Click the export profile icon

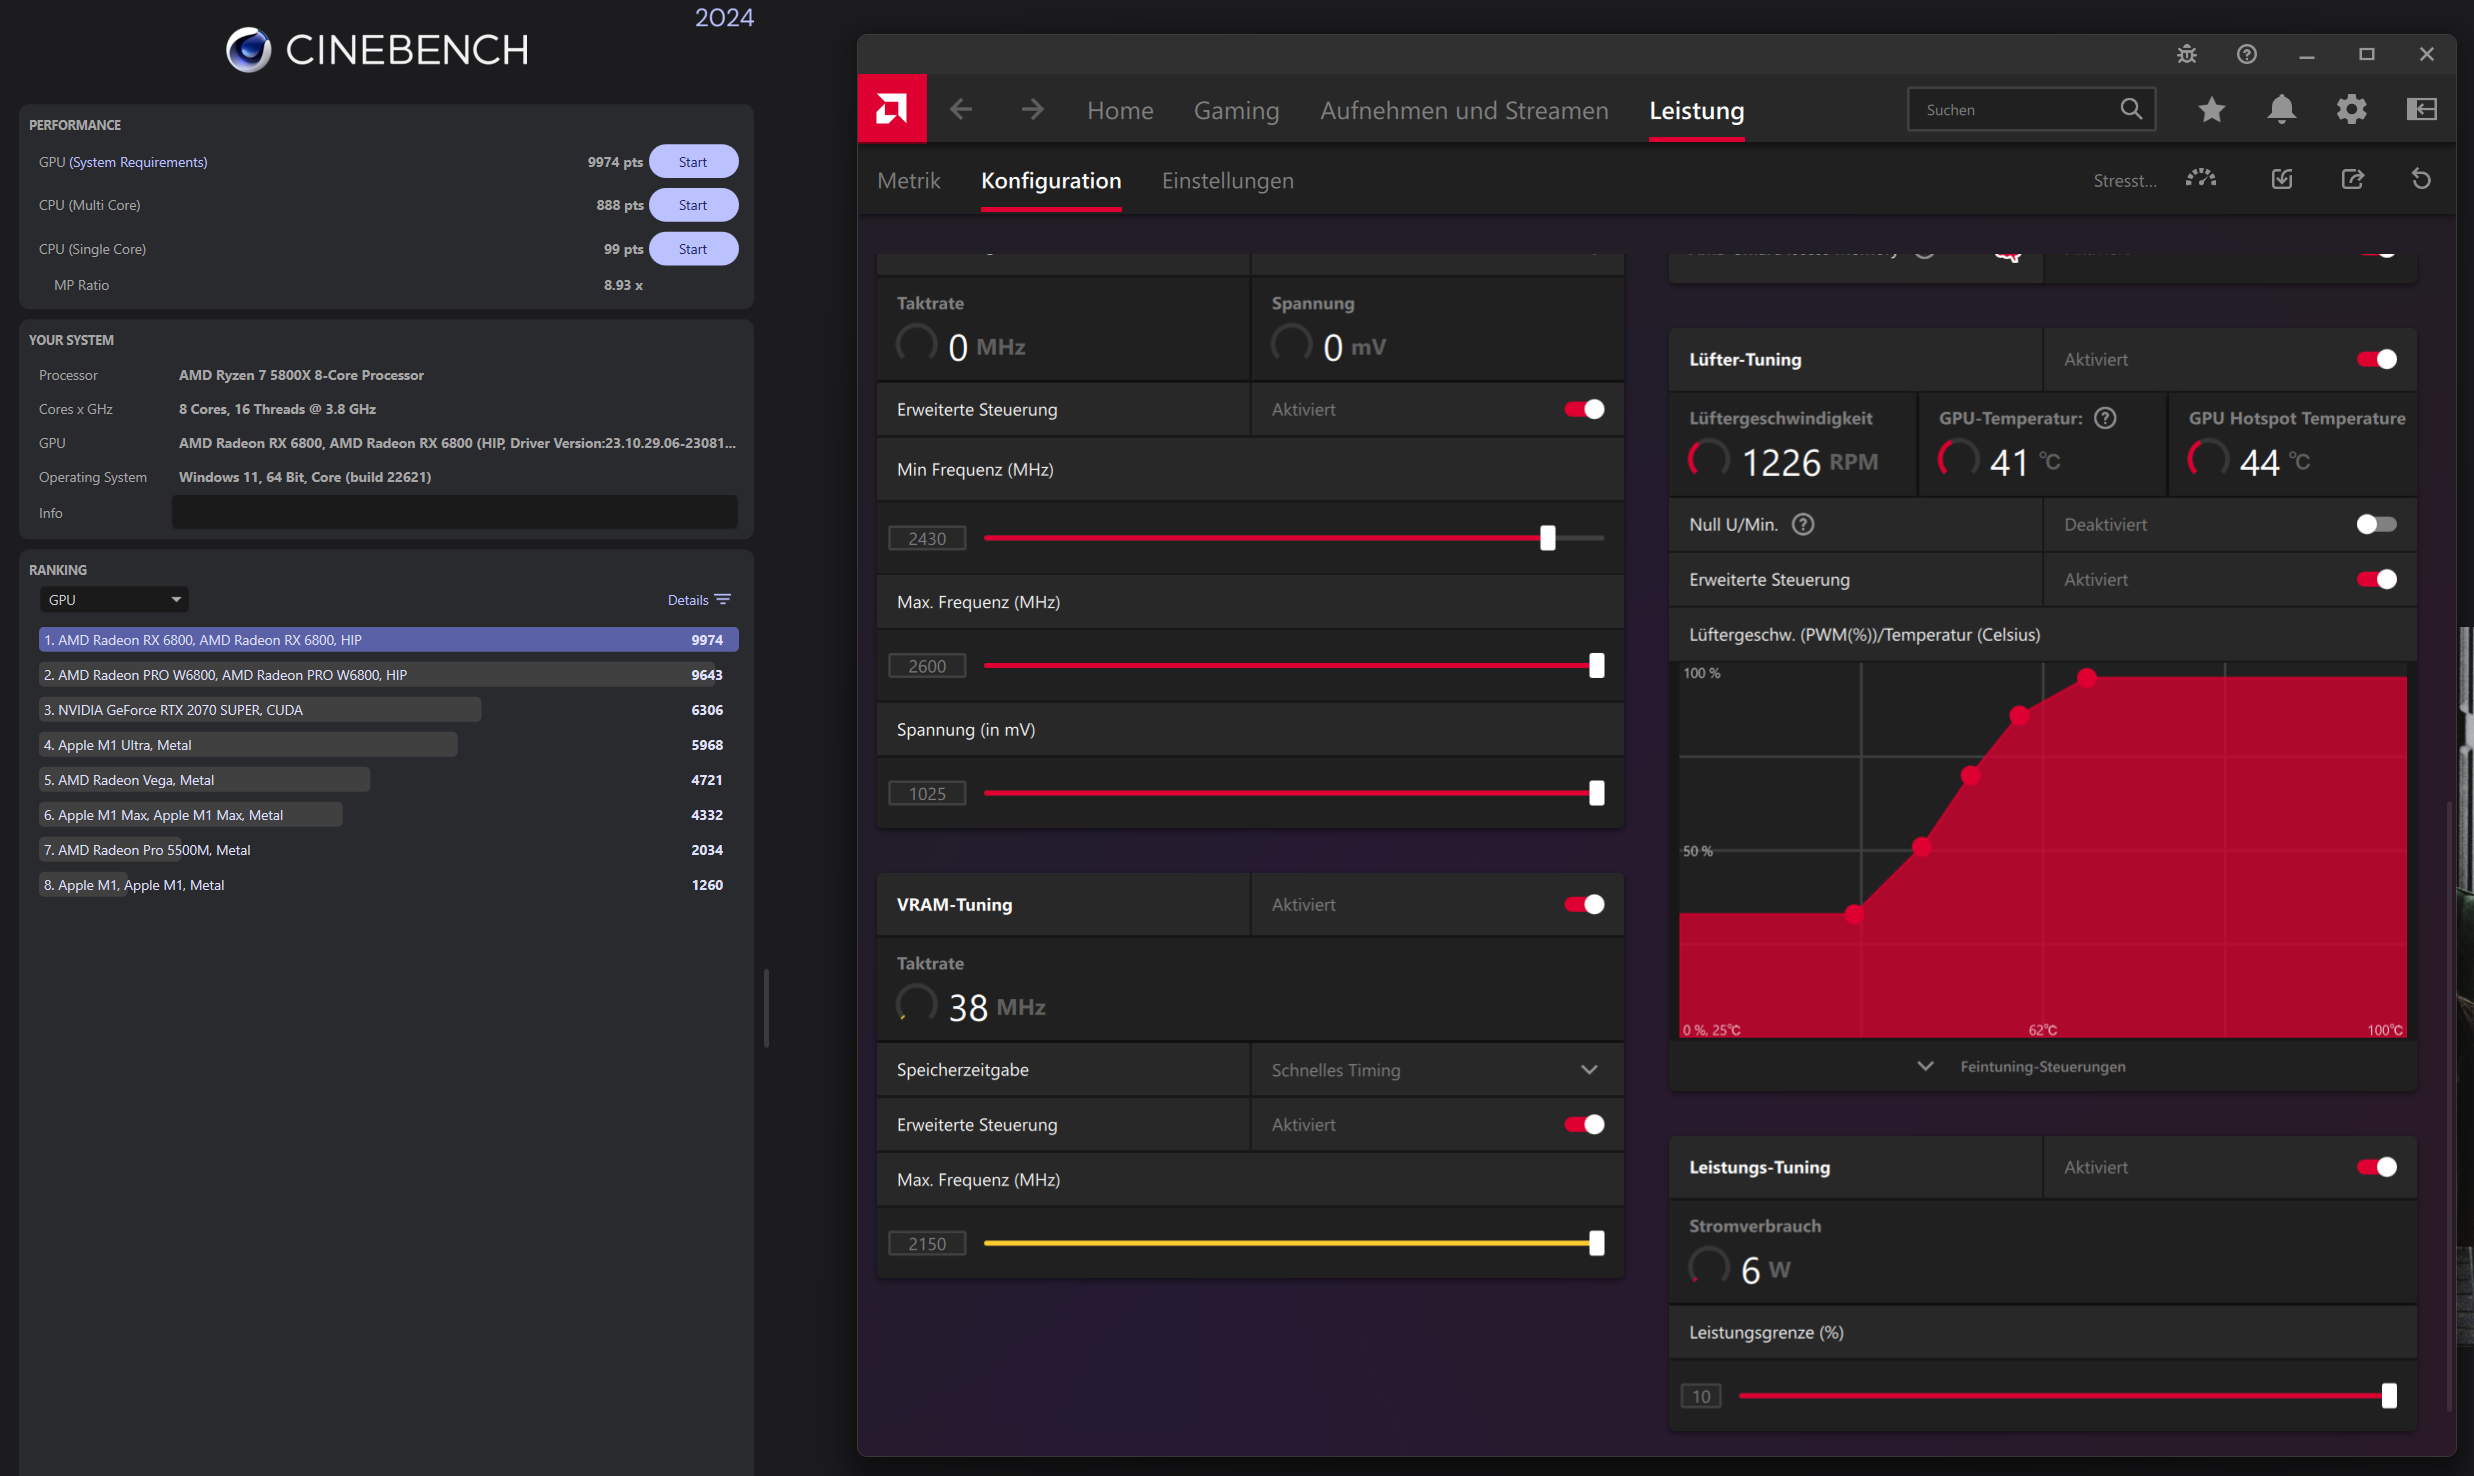click(2352, 180)
